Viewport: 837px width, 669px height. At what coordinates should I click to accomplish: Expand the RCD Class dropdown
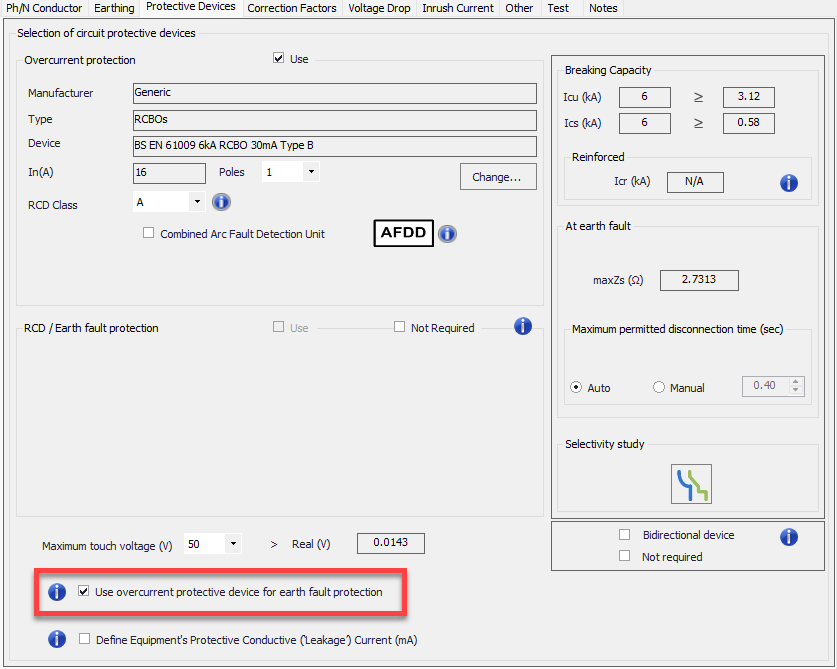point(196,203)
